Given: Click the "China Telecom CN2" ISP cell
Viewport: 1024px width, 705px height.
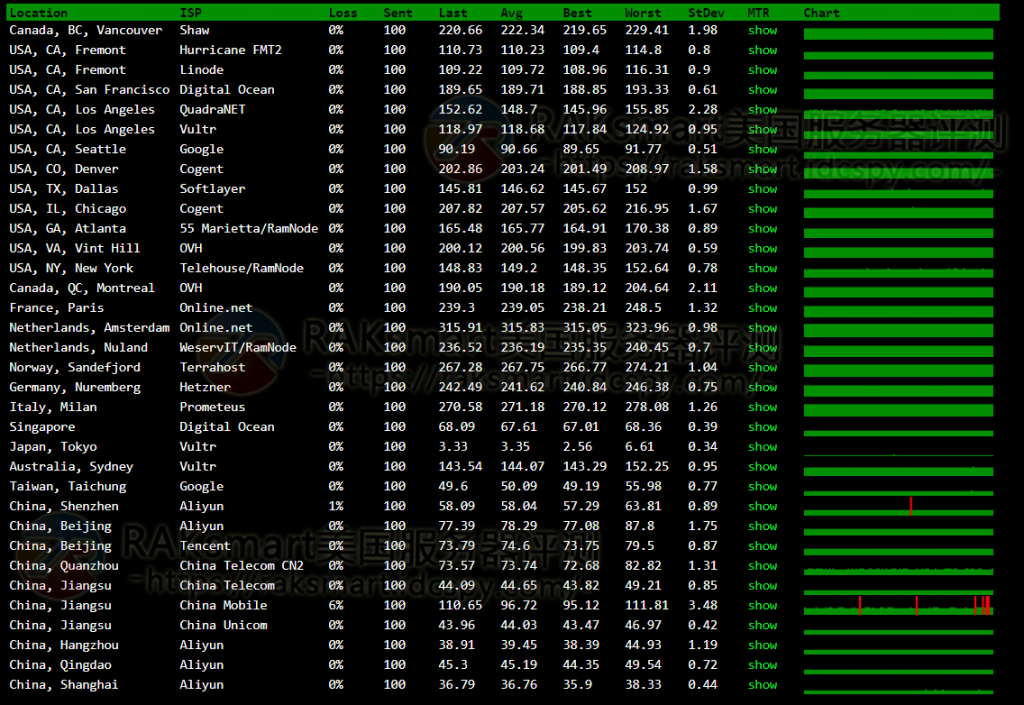Looking at the screenshot, I should [x=242, y=566].
